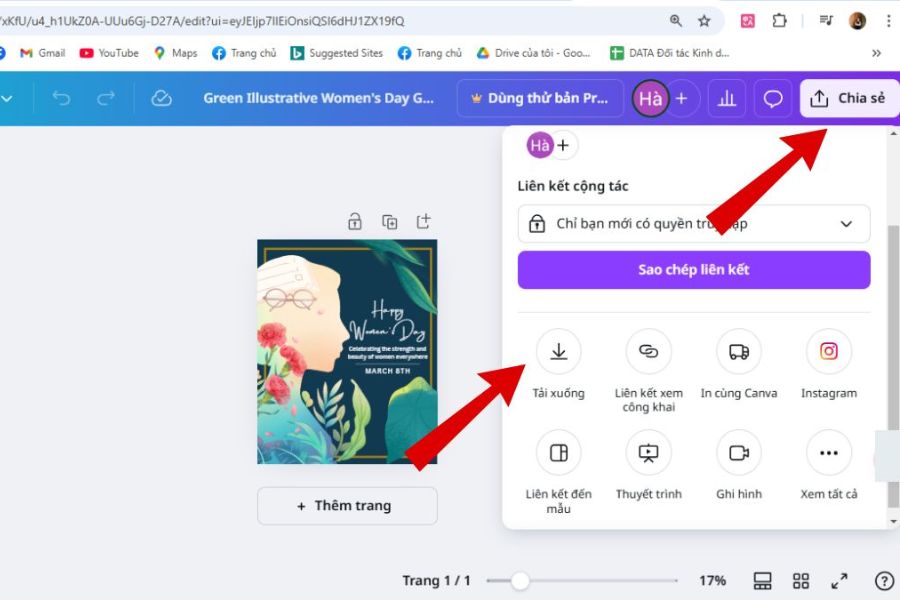Viewport: 900px width, 600px height.
Task: Start Thuyết trình presentation mode
Action: (x=648, y=453)
